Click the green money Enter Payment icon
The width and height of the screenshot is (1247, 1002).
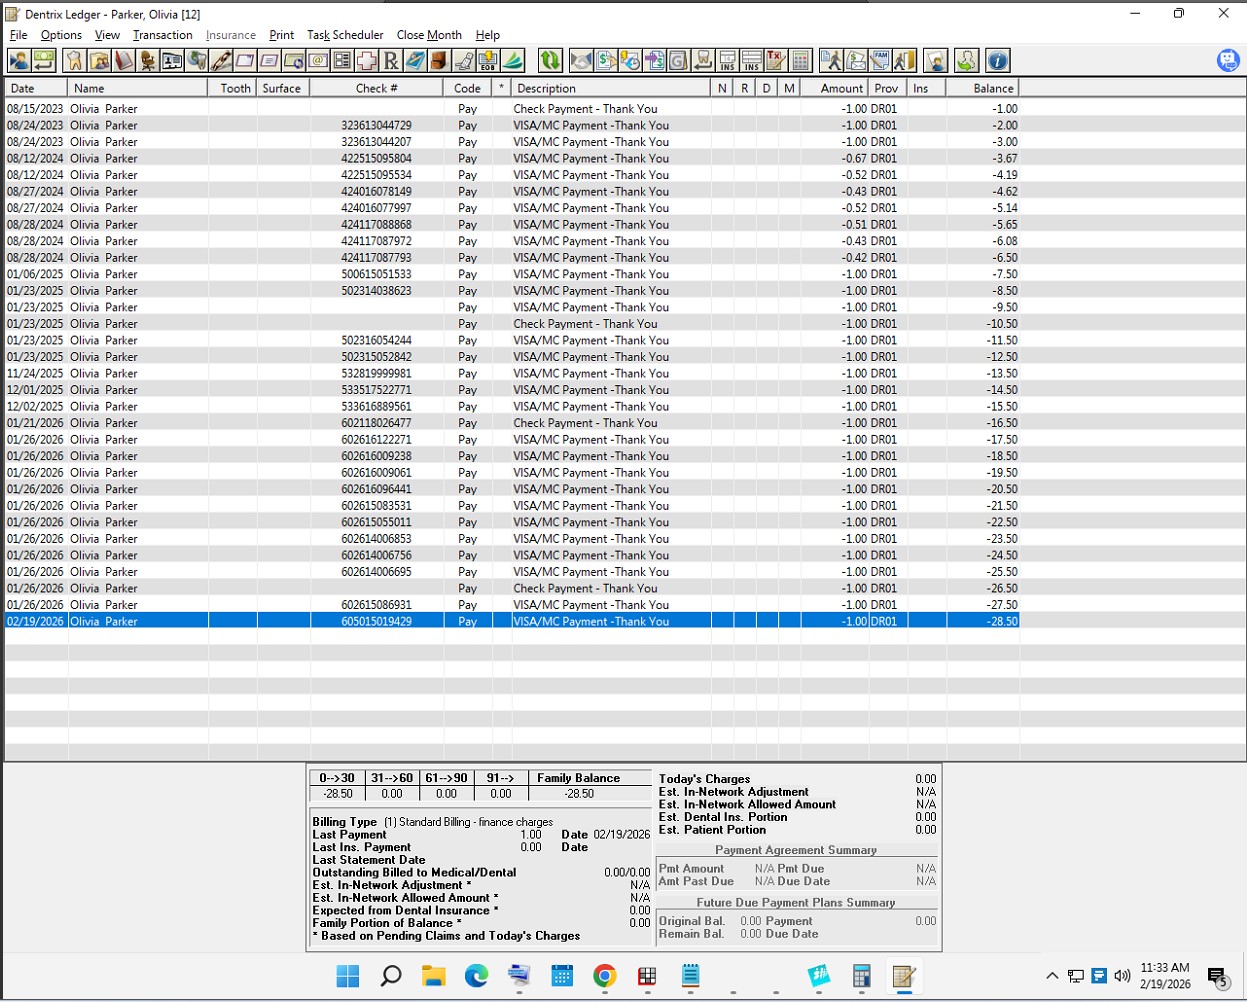[x=44, y=61]
